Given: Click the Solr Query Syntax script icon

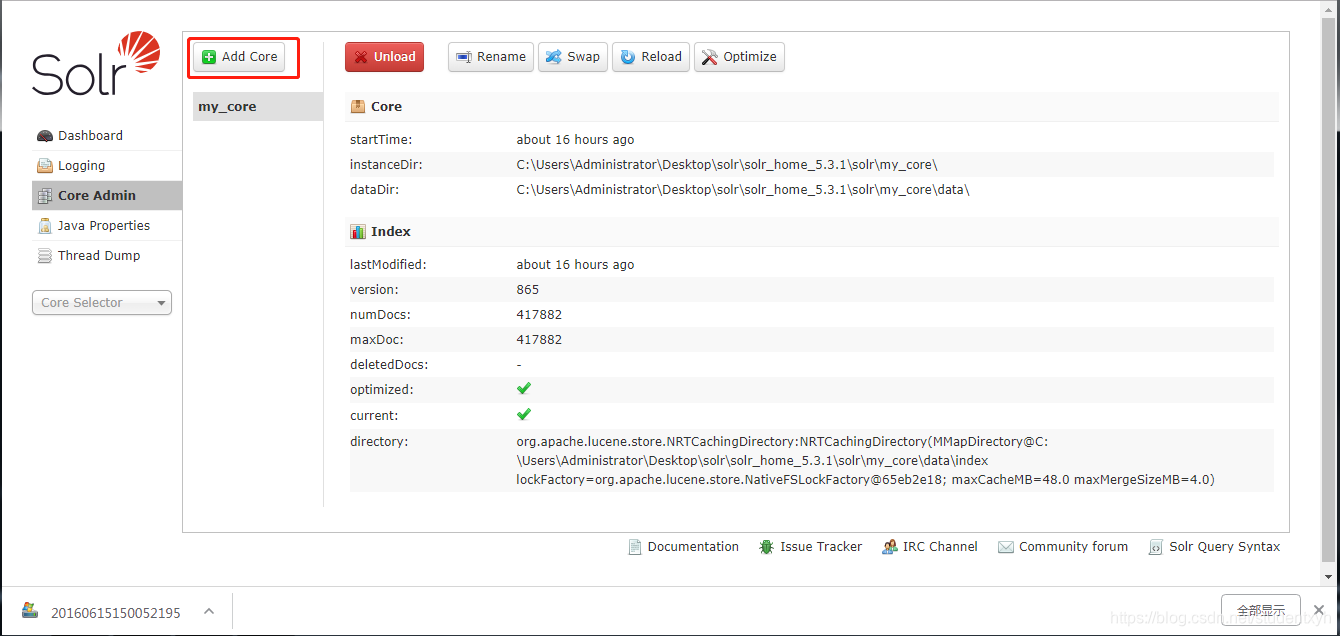Looking at the screenshot, I should (x=1156, y=547).
